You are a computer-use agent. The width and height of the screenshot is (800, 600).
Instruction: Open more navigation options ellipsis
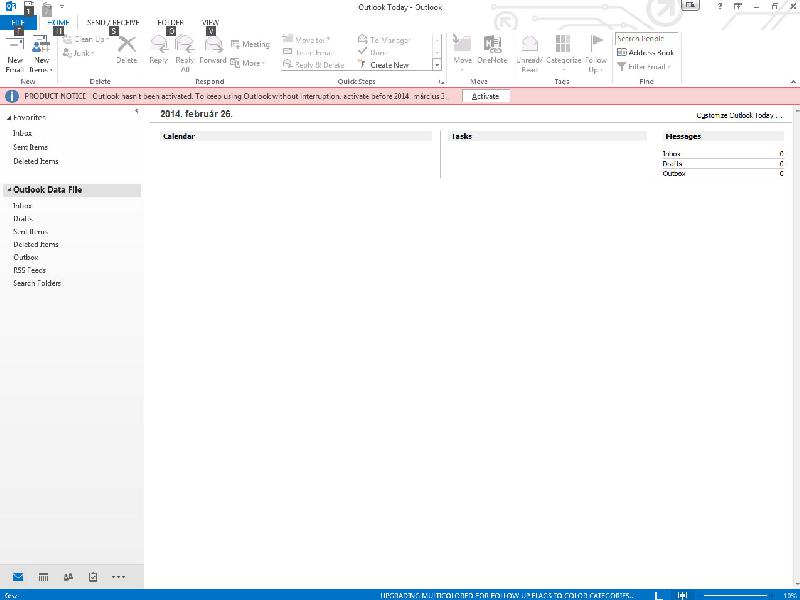coord(118,577)
